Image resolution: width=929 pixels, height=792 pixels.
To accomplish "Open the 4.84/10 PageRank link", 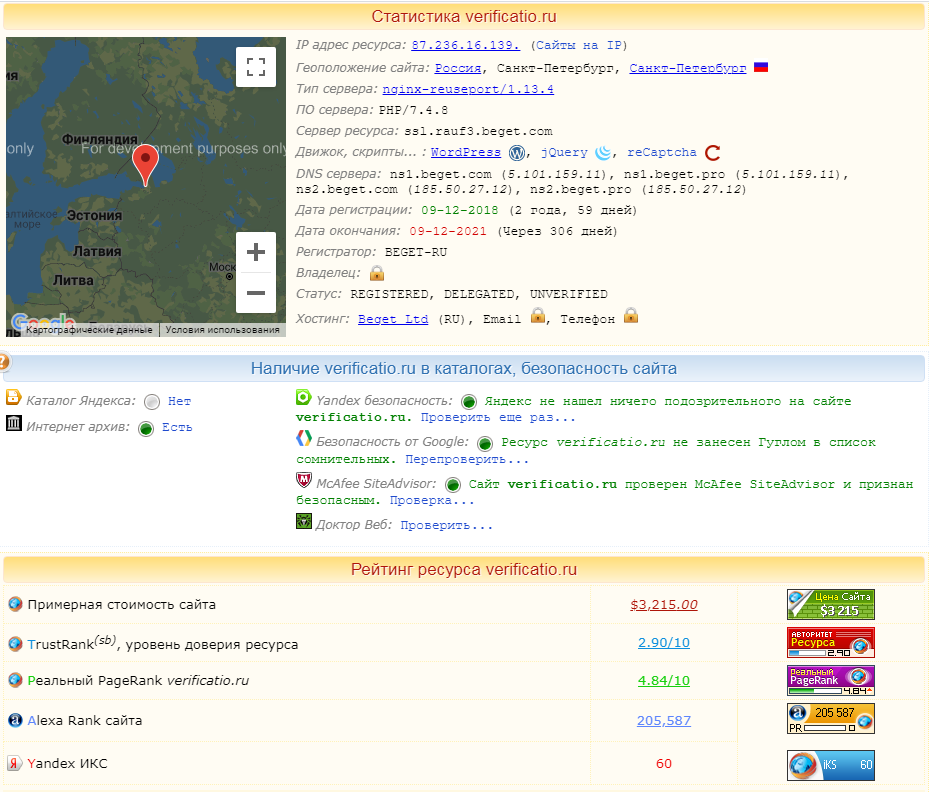I will [664, 681].
